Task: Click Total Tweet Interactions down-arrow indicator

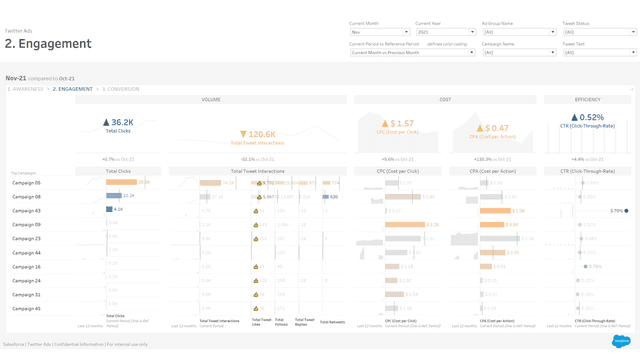Action: pyautogui.click(x=243, y=134)
